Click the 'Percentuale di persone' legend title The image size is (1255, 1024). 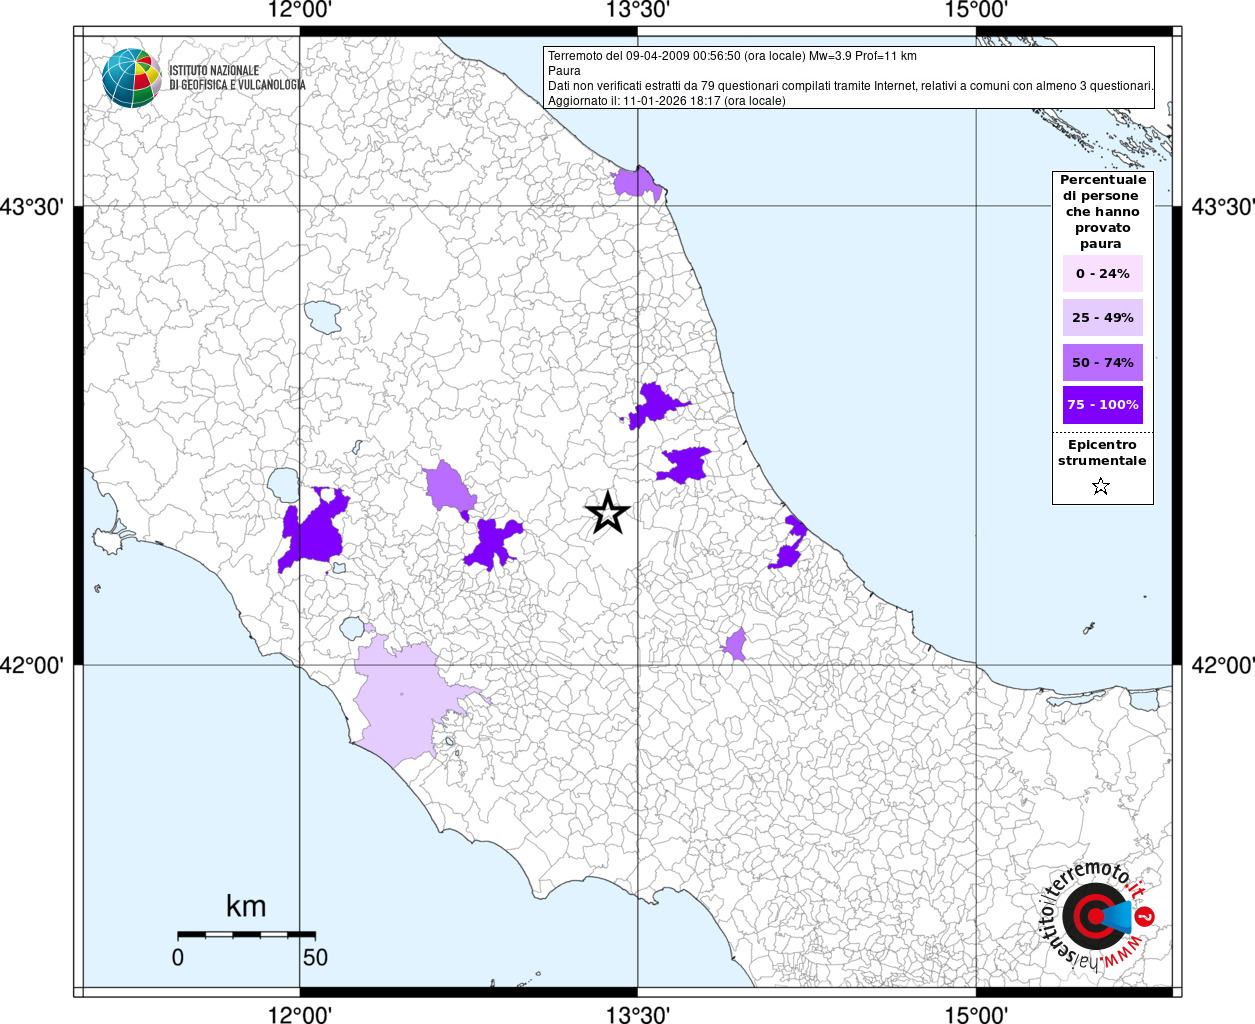tap(1102, 211)
